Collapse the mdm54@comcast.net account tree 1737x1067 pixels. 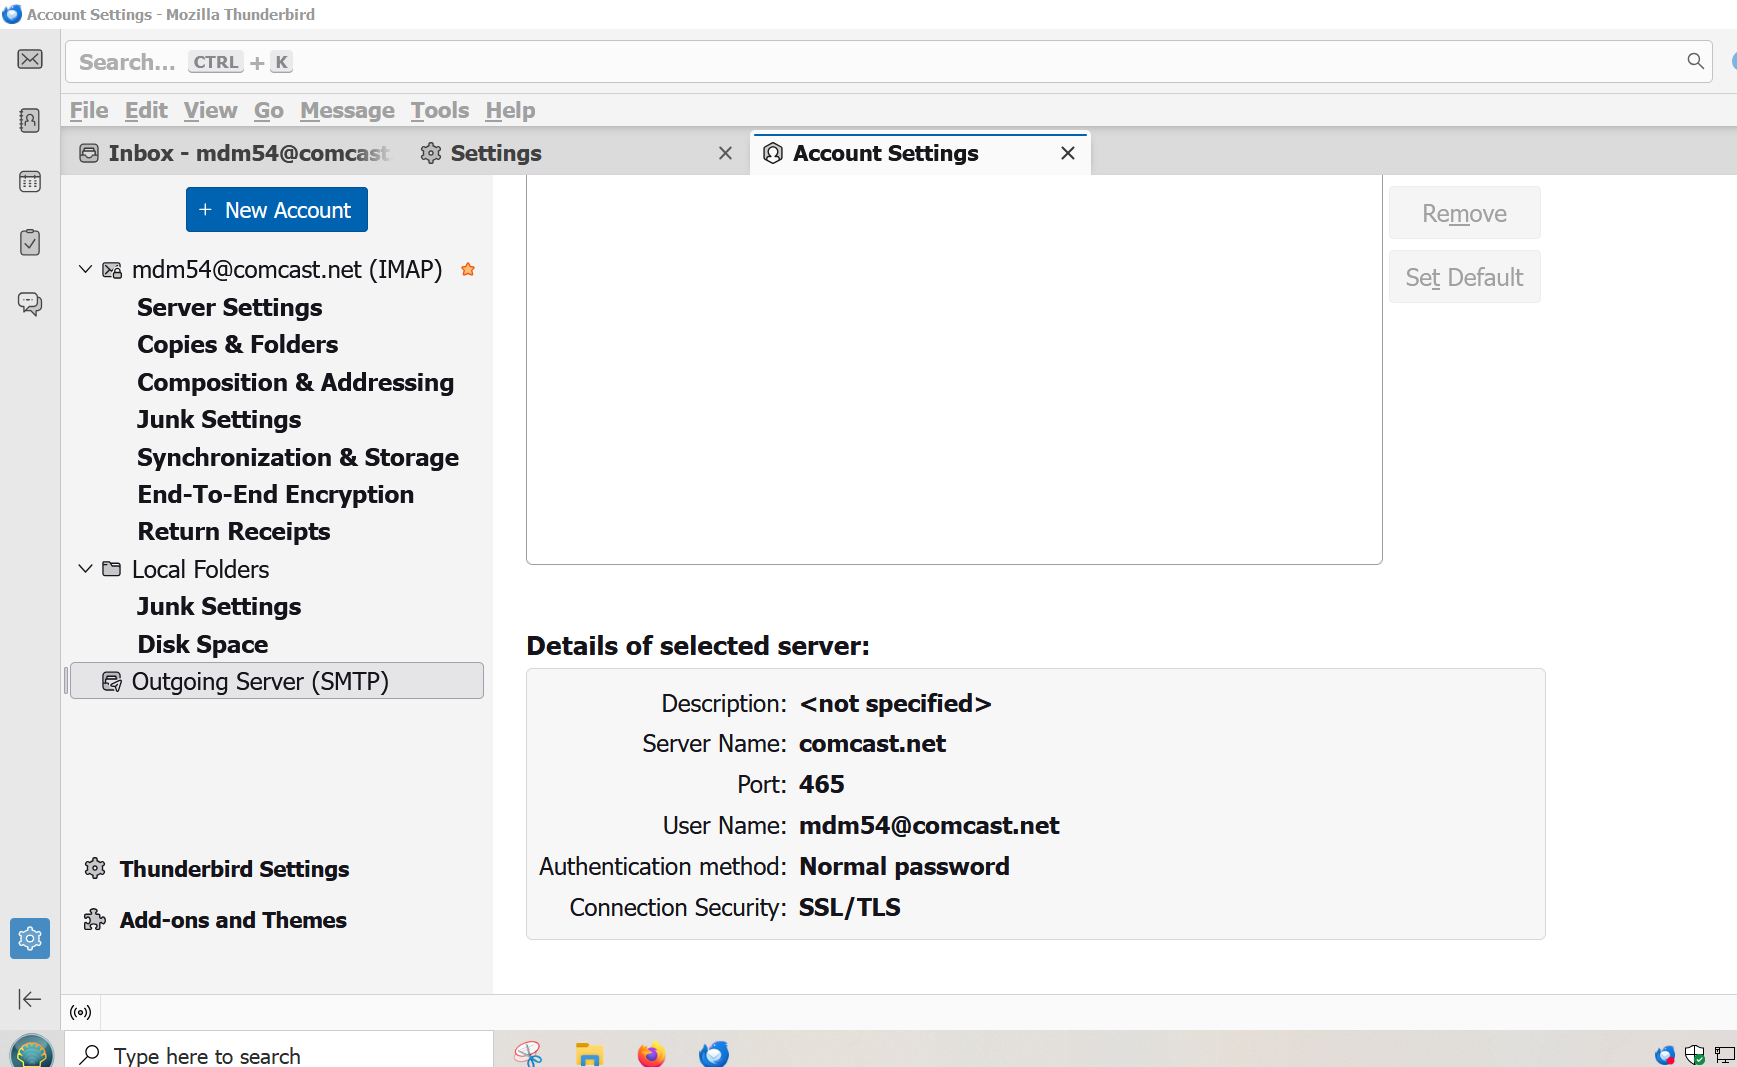click(x=86, y=269)
